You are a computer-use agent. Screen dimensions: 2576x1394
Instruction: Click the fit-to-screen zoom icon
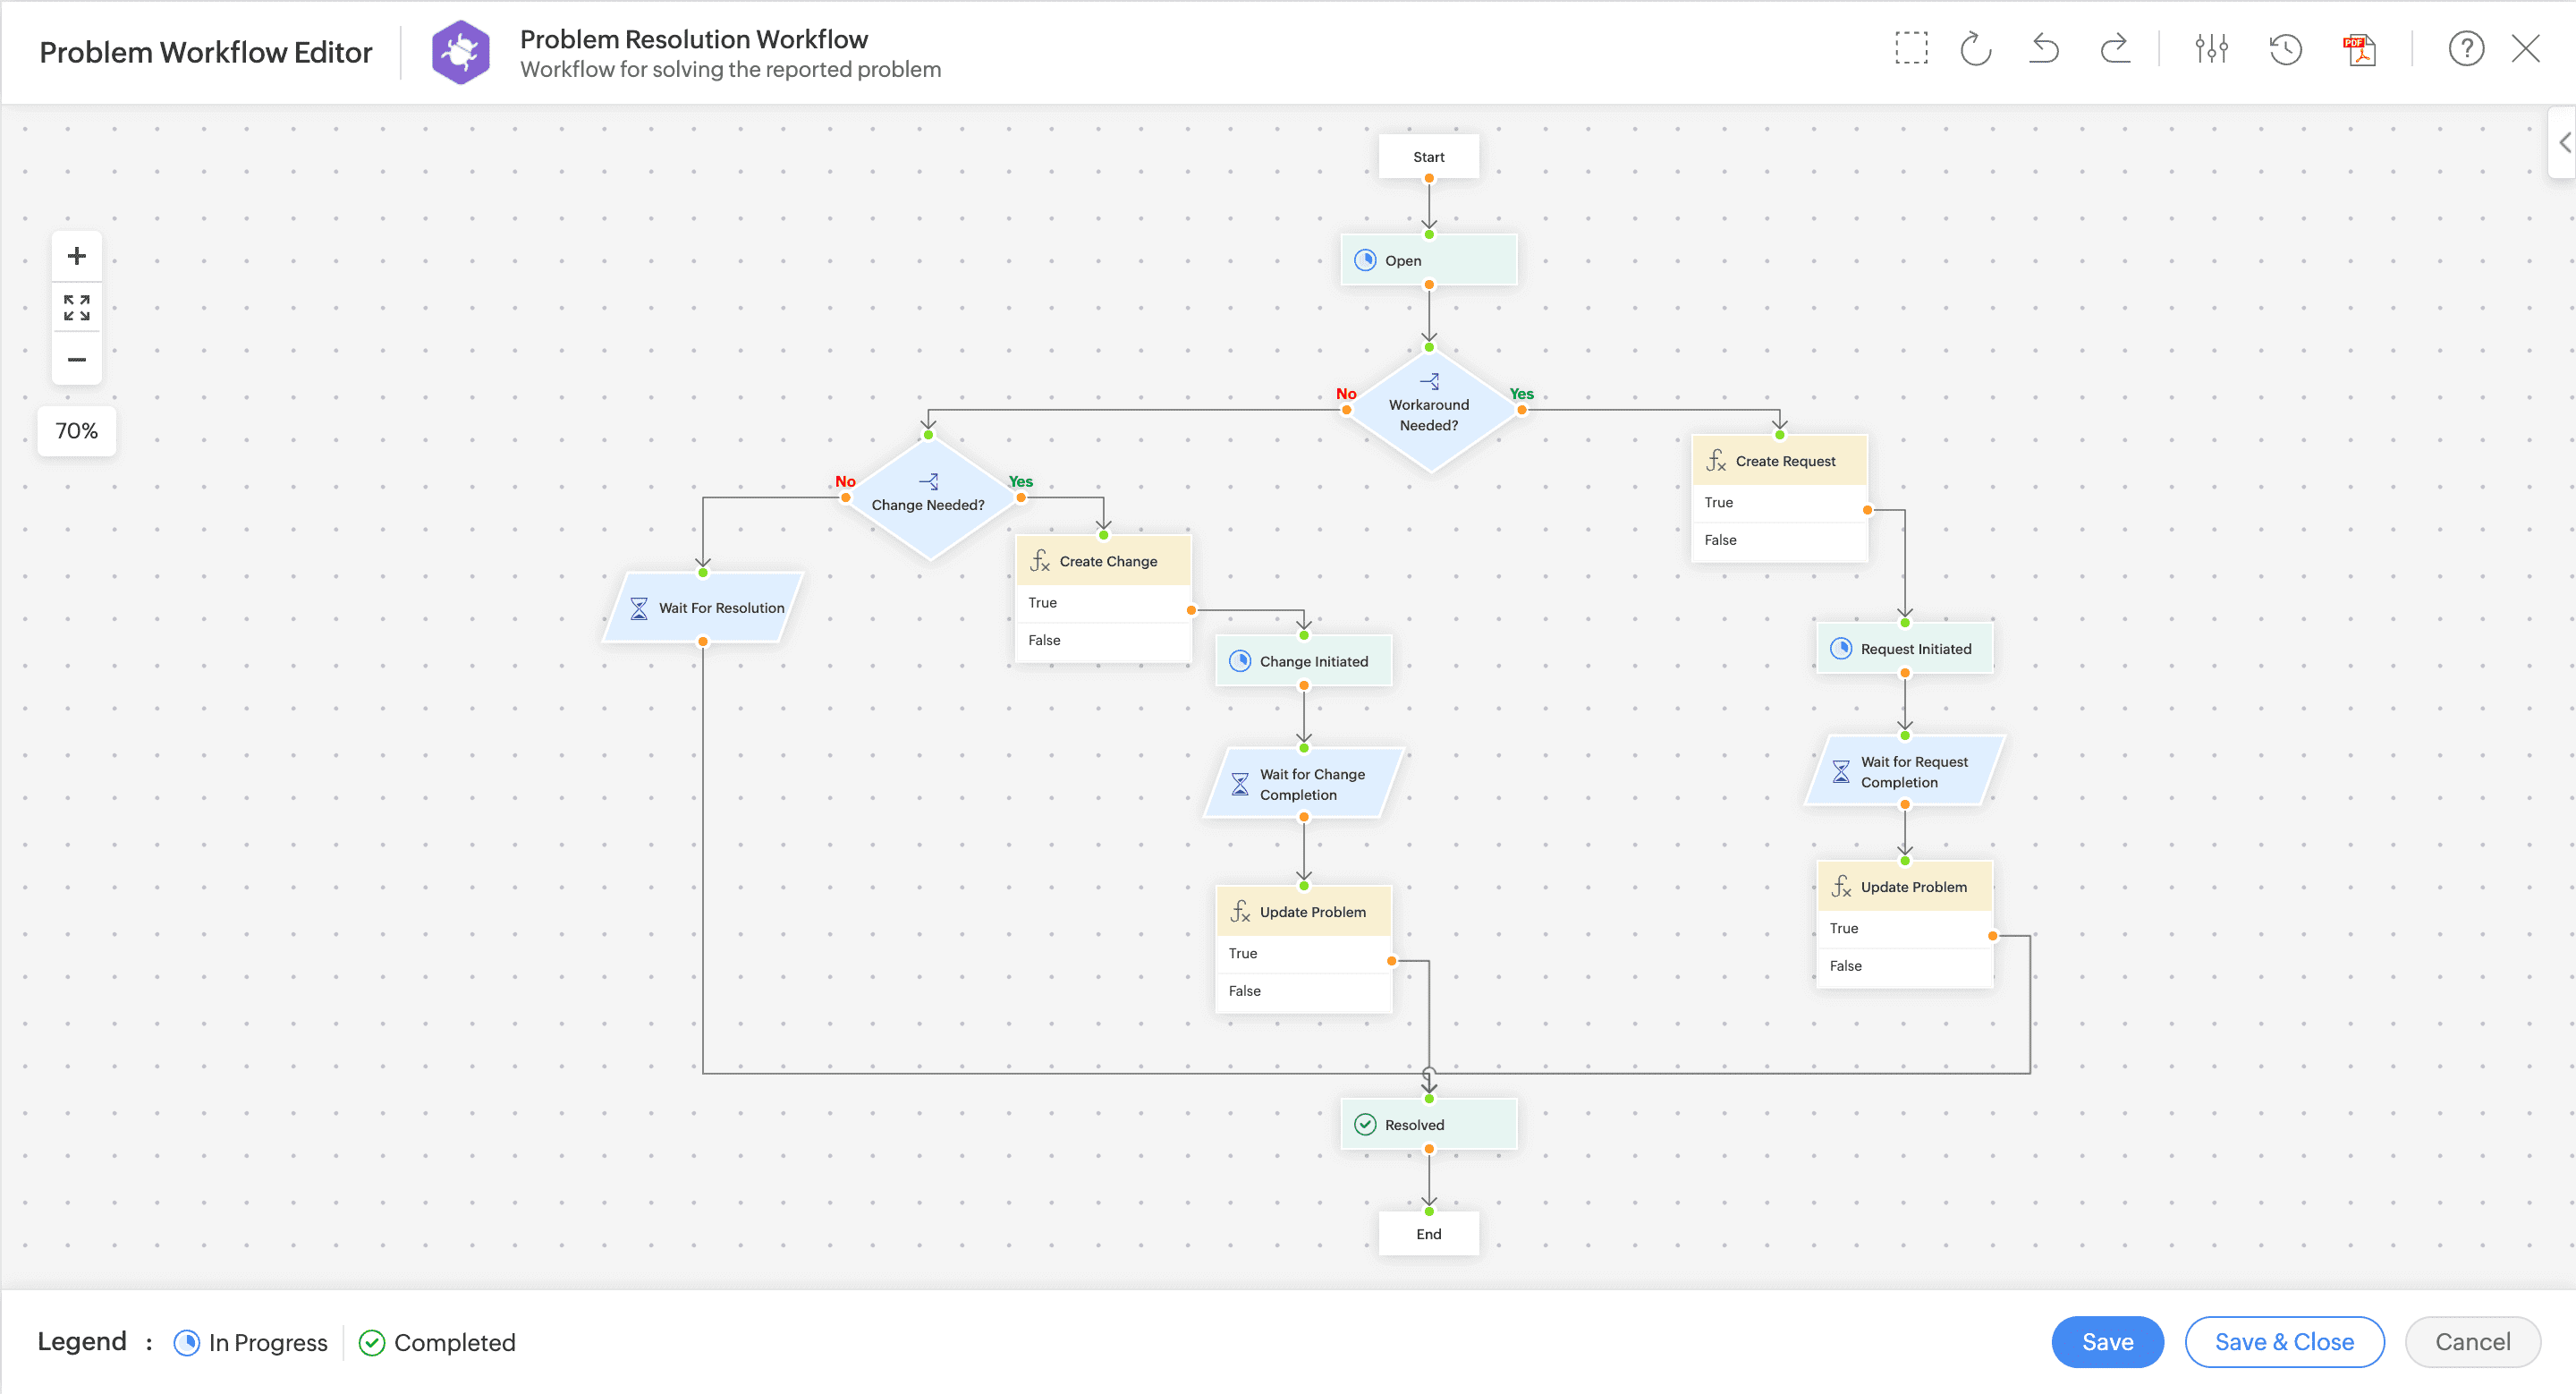click(x=77, y=307)
